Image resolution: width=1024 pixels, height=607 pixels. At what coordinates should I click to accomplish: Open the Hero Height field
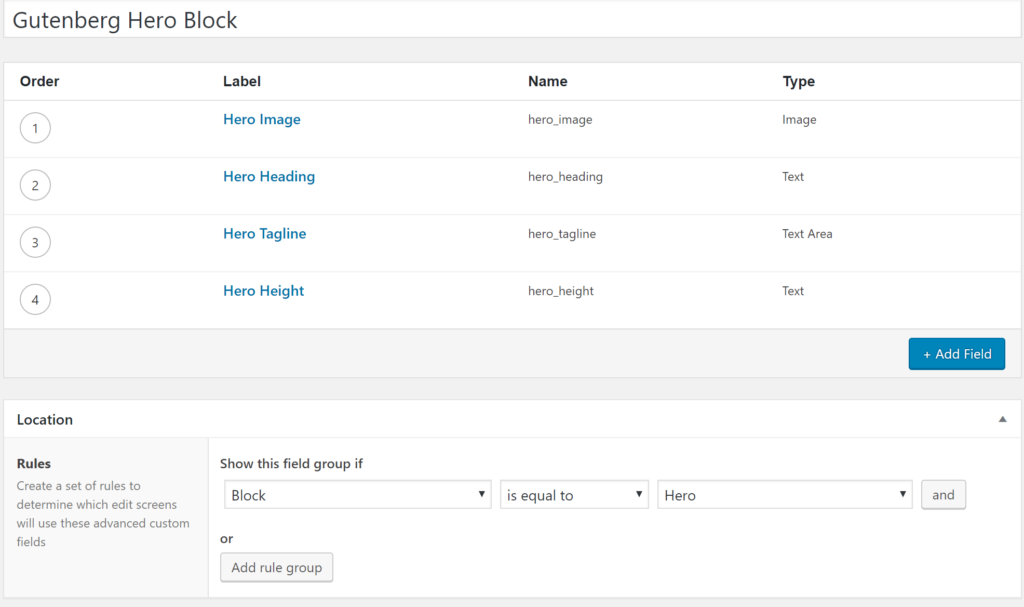tap(264, 291)
